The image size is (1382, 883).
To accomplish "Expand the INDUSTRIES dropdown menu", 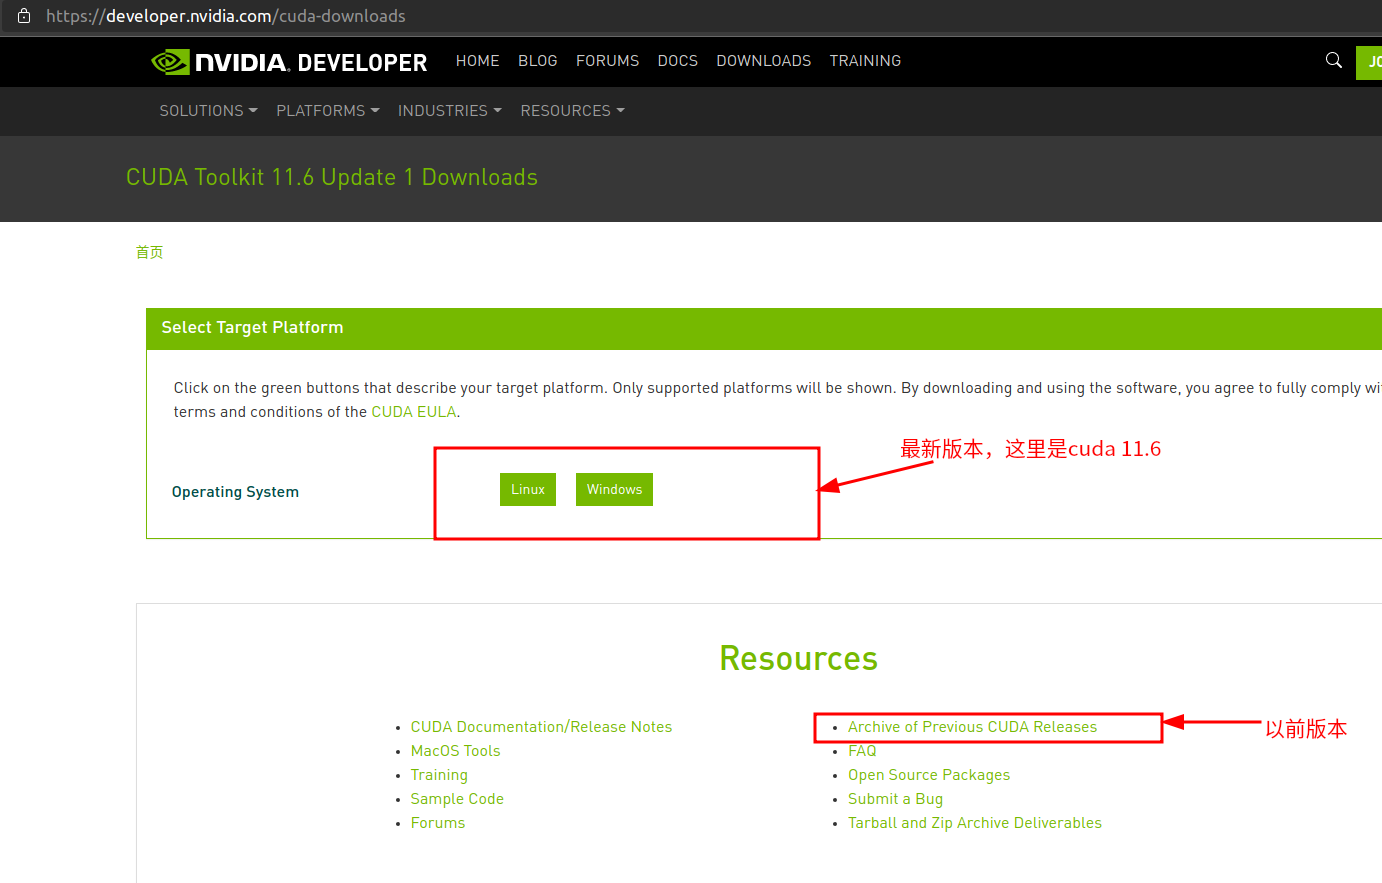I will 450,111.
